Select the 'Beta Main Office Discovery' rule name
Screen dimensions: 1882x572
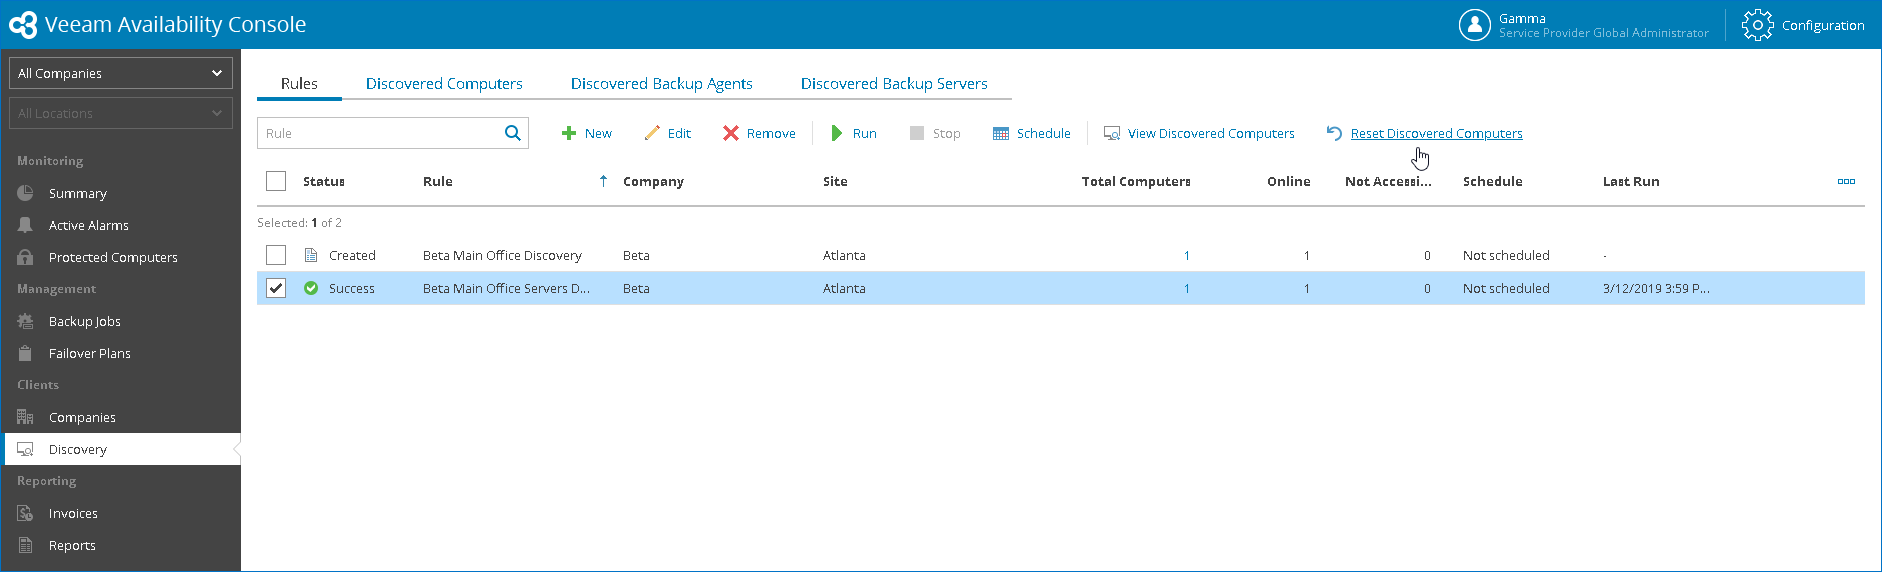[x=502, y=255]
